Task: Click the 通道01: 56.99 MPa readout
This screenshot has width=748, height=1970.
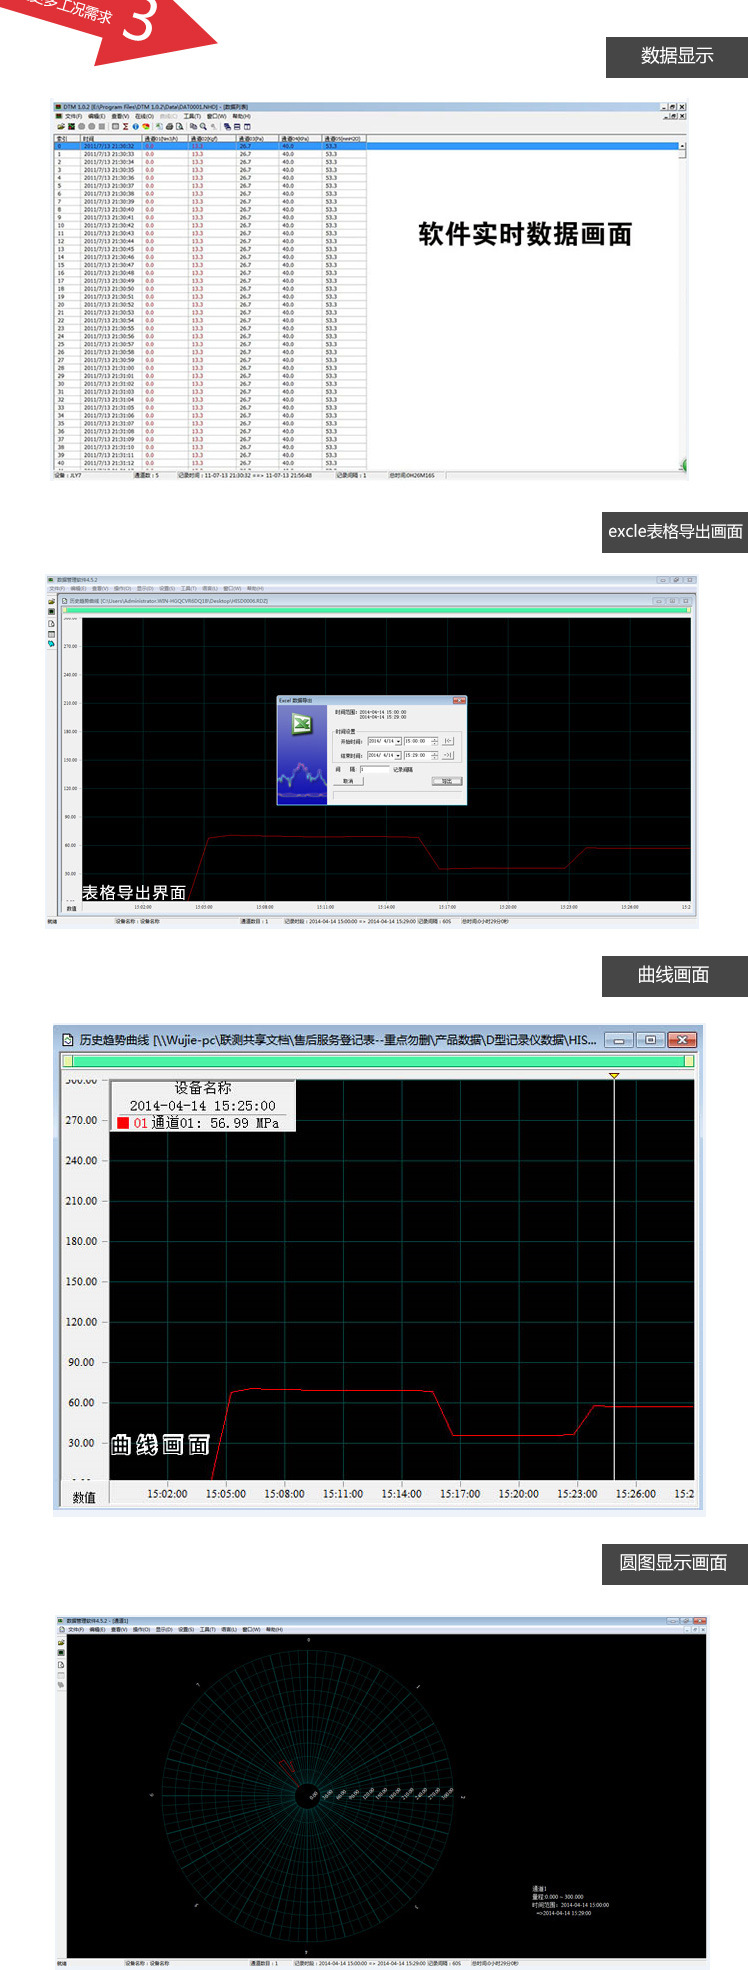Action: (215, 1123)
